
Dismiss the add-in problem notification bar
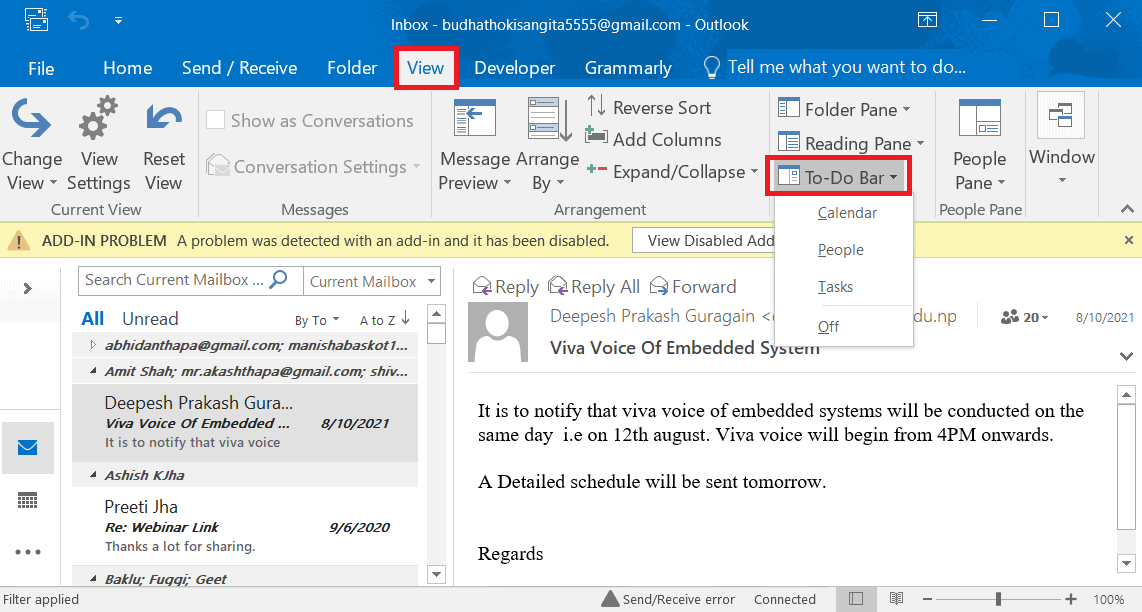1128,240
